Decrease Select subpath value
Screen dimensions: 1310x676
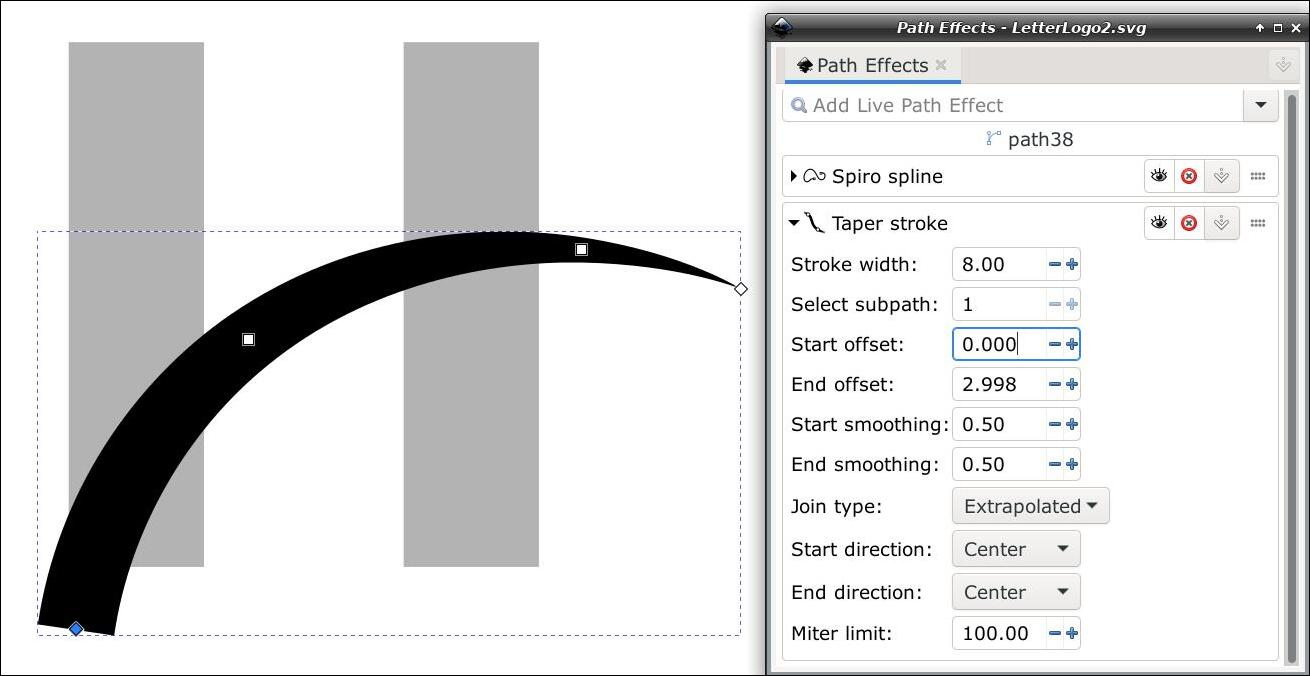(1054, 304)
